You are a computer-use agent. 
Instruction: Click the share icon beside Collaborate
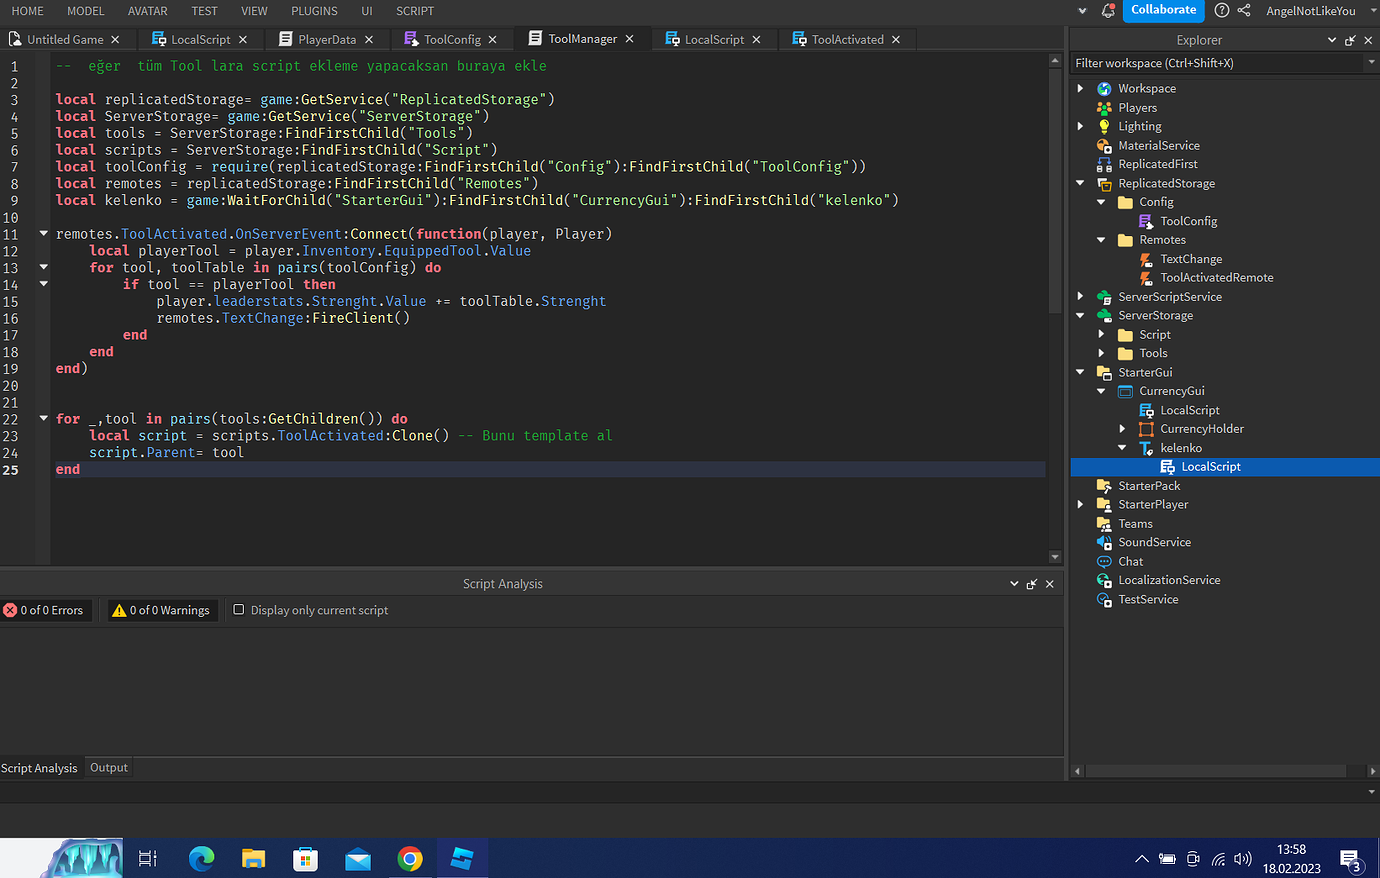[x=1243, y=10]
